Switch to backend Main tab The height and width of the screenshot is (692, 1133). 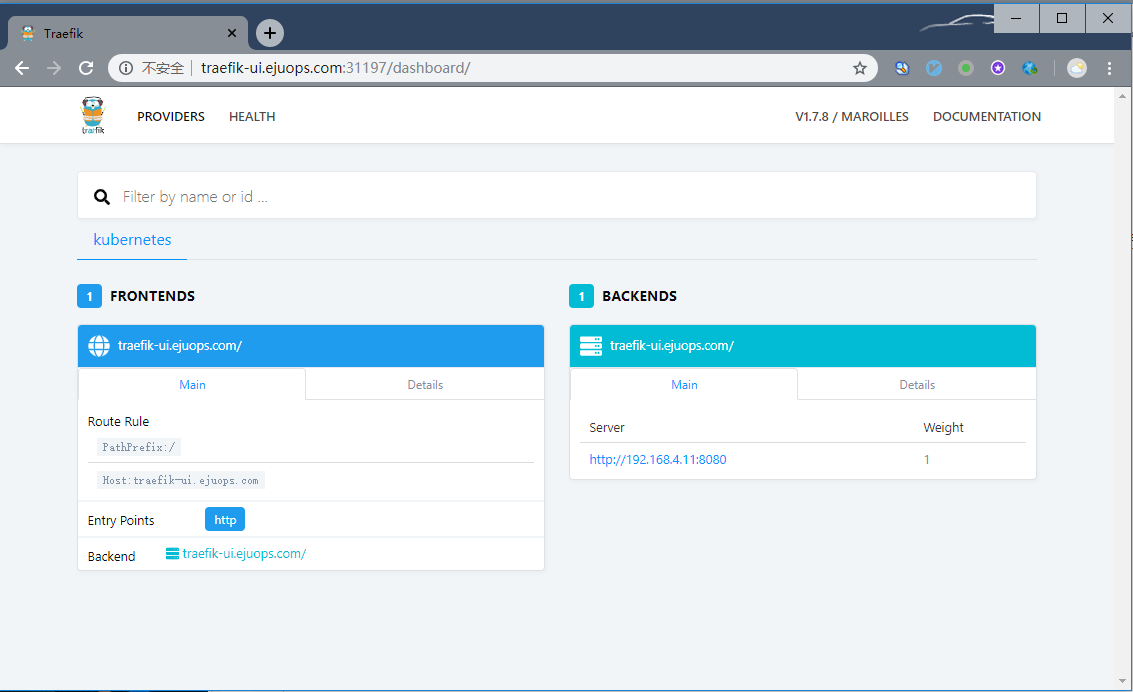[684, 385]
